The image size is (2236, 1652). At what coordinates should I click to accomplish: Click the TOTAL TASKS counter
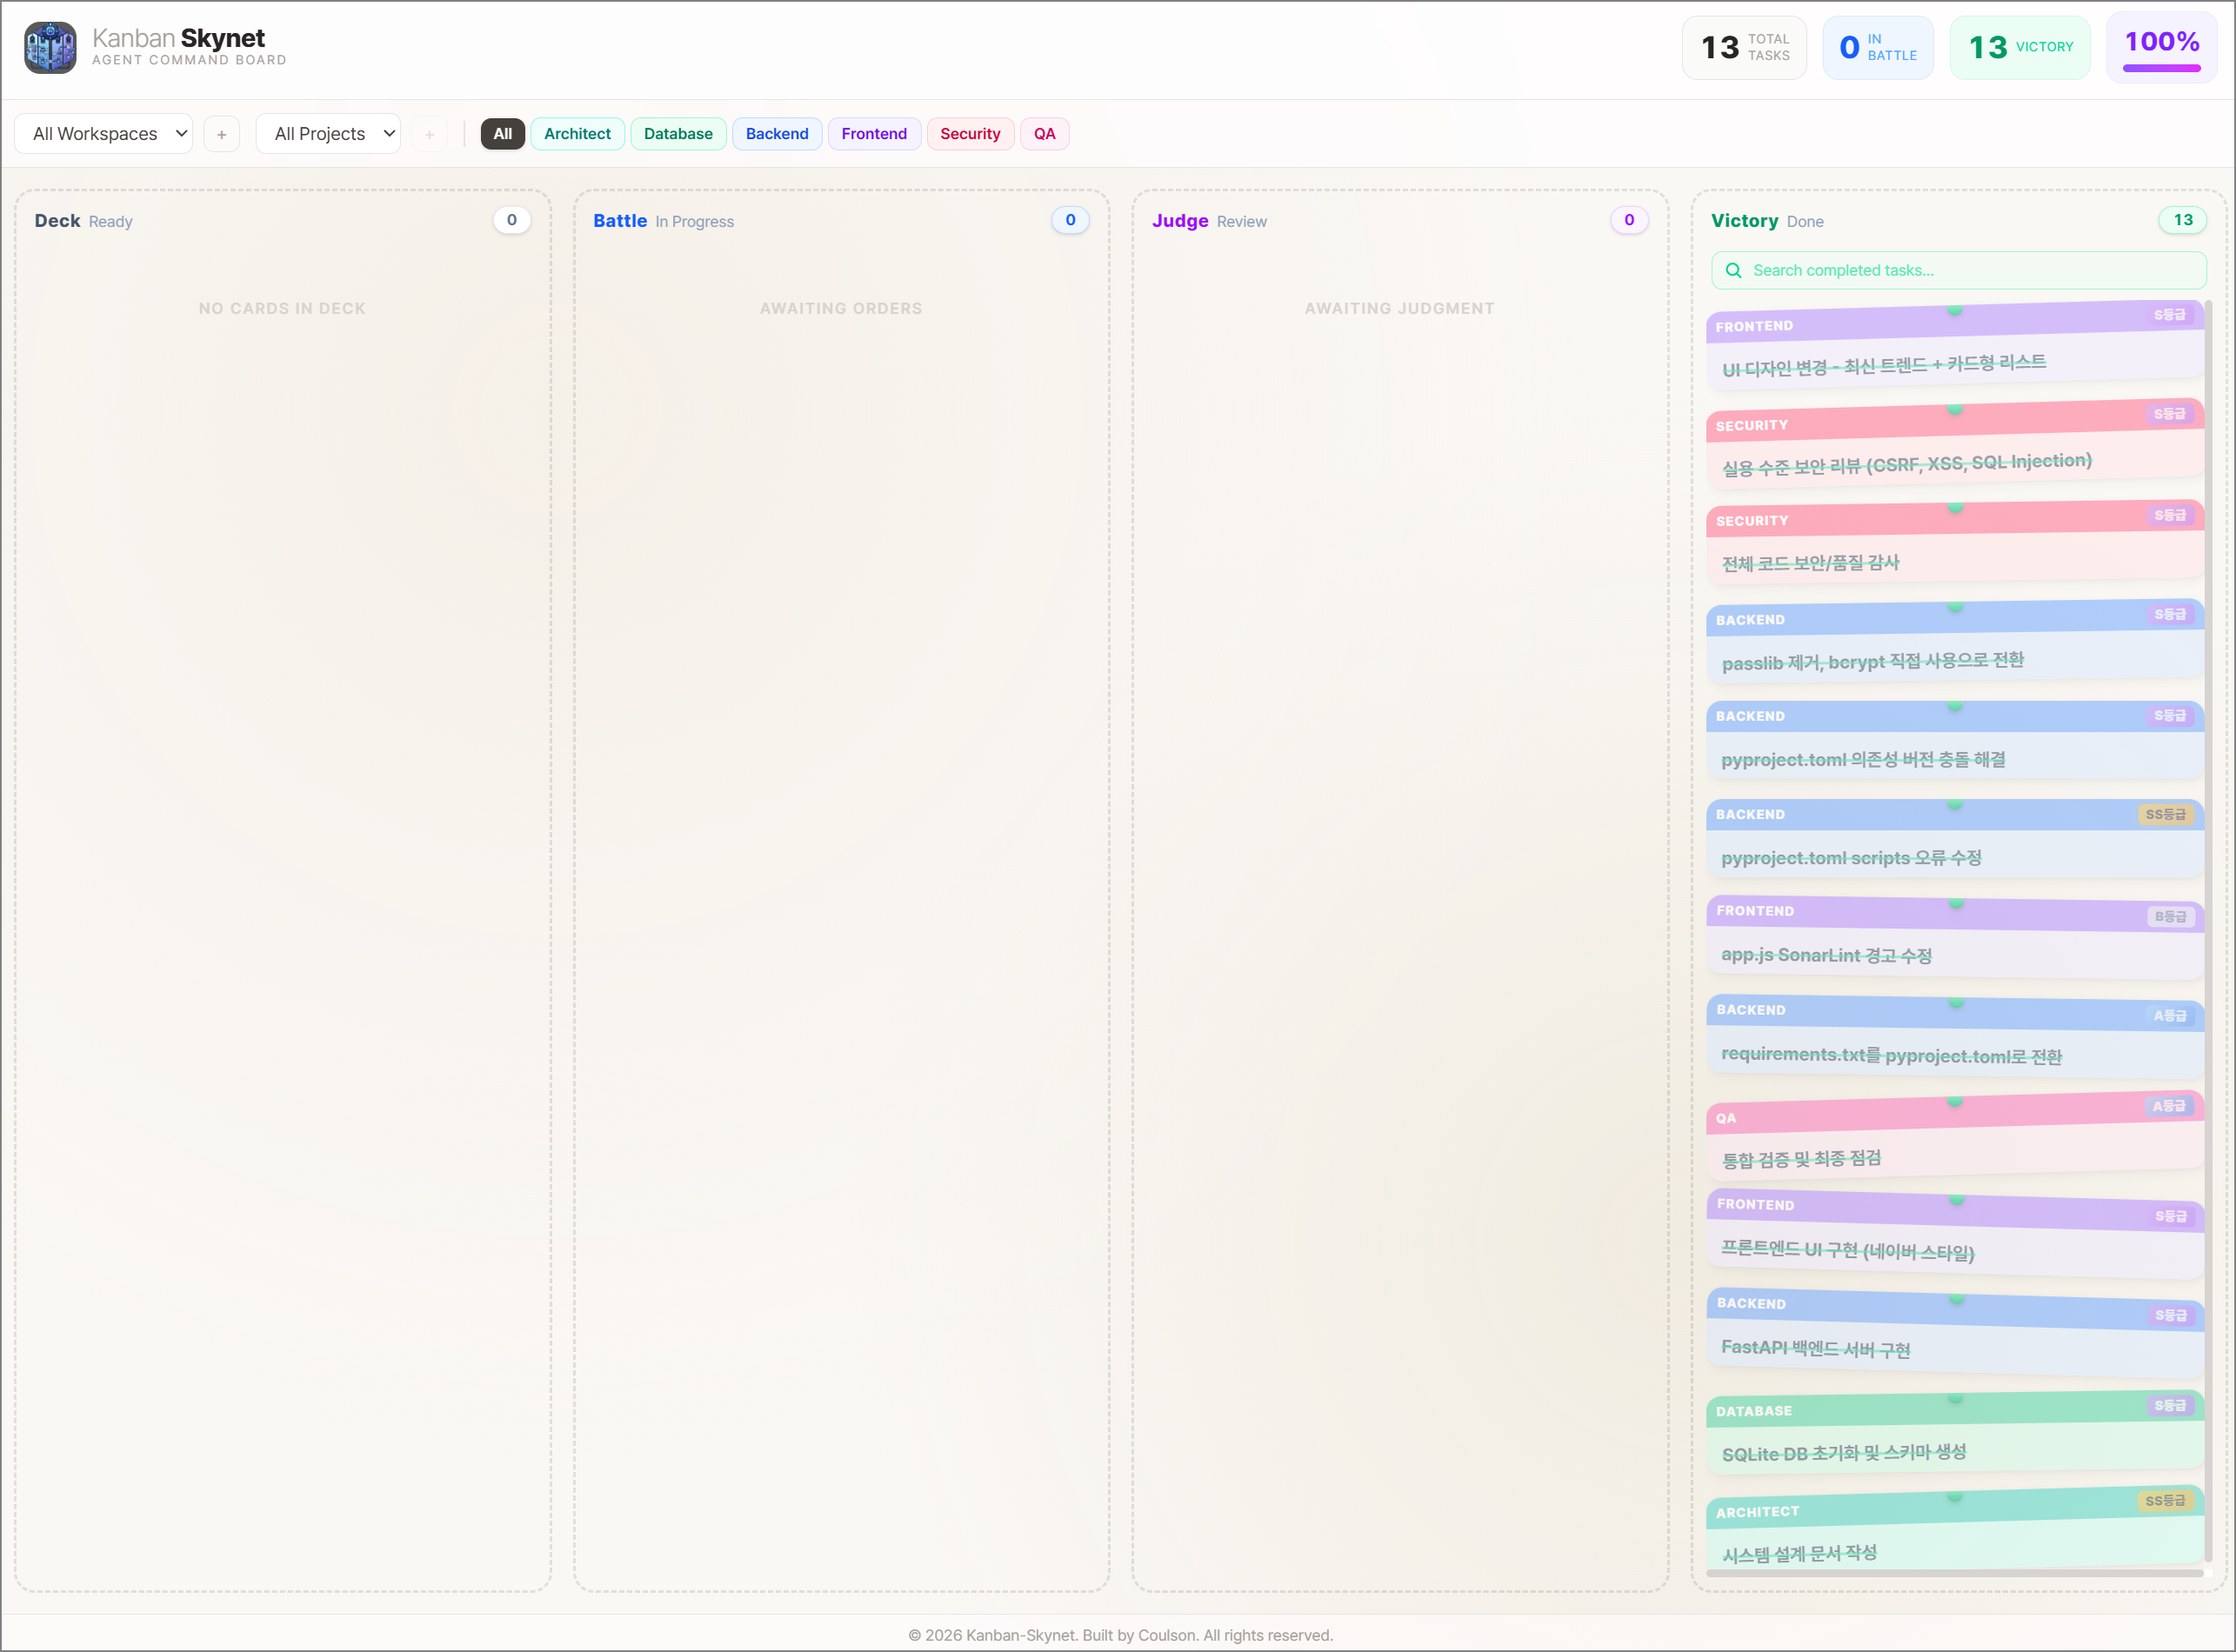pos(1744,47)
